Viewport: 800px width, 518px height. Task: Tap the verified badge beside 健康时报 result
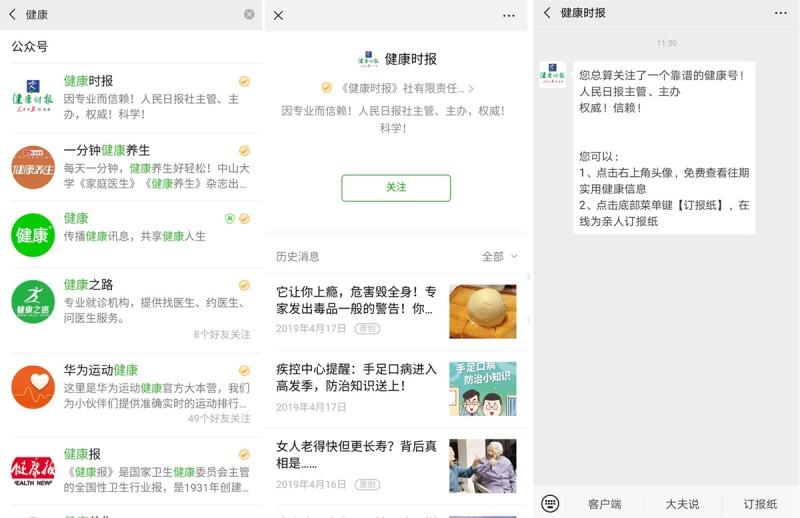coord(244,81)
